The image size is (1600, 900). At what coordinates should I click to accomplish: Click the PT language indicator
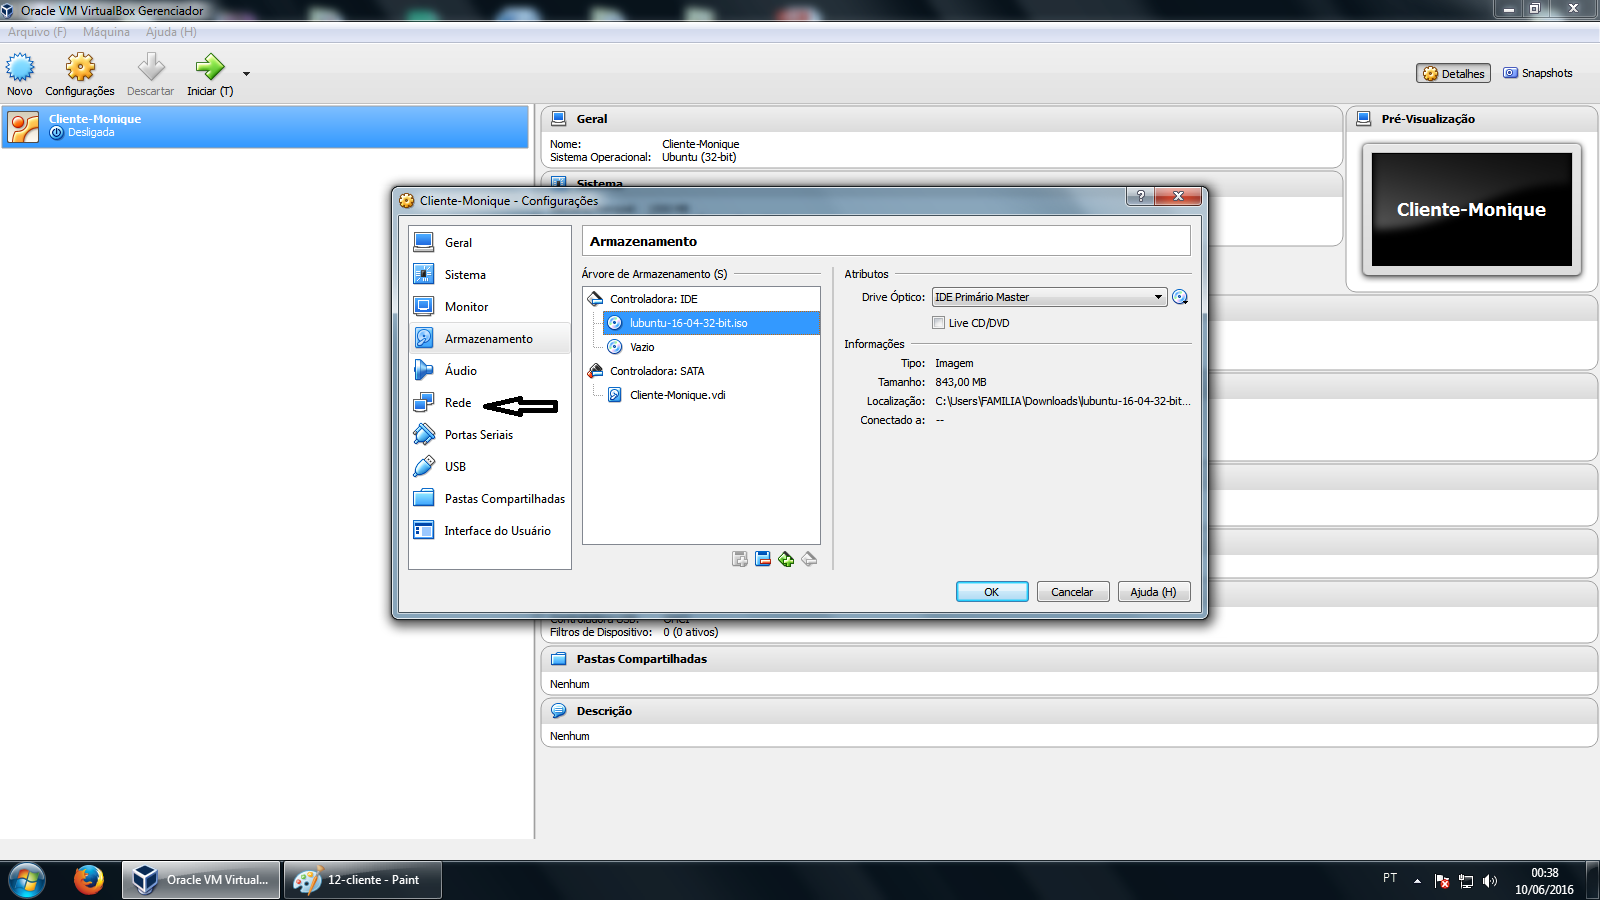(x=1390, y=877)
